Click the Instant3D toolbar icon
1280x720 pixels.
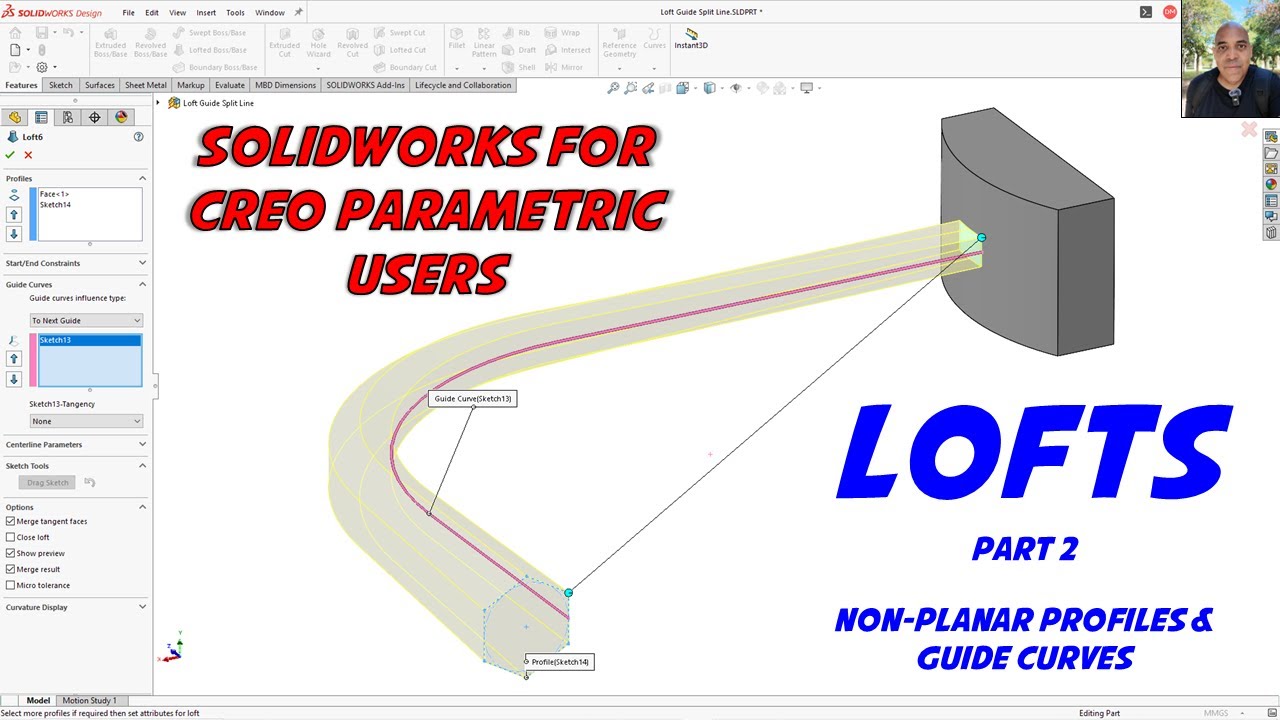click(691, 39)
